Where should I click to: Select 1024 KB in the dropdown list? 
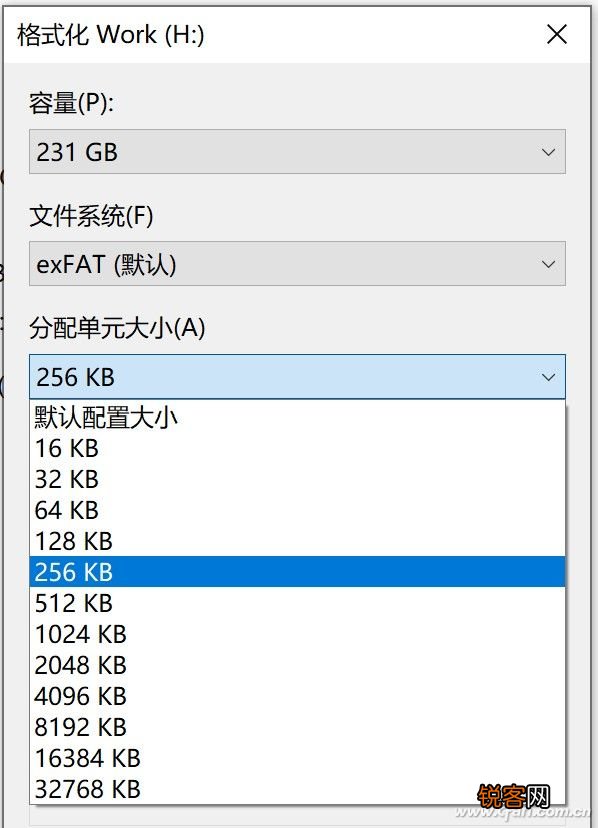[x=80, y=634]
